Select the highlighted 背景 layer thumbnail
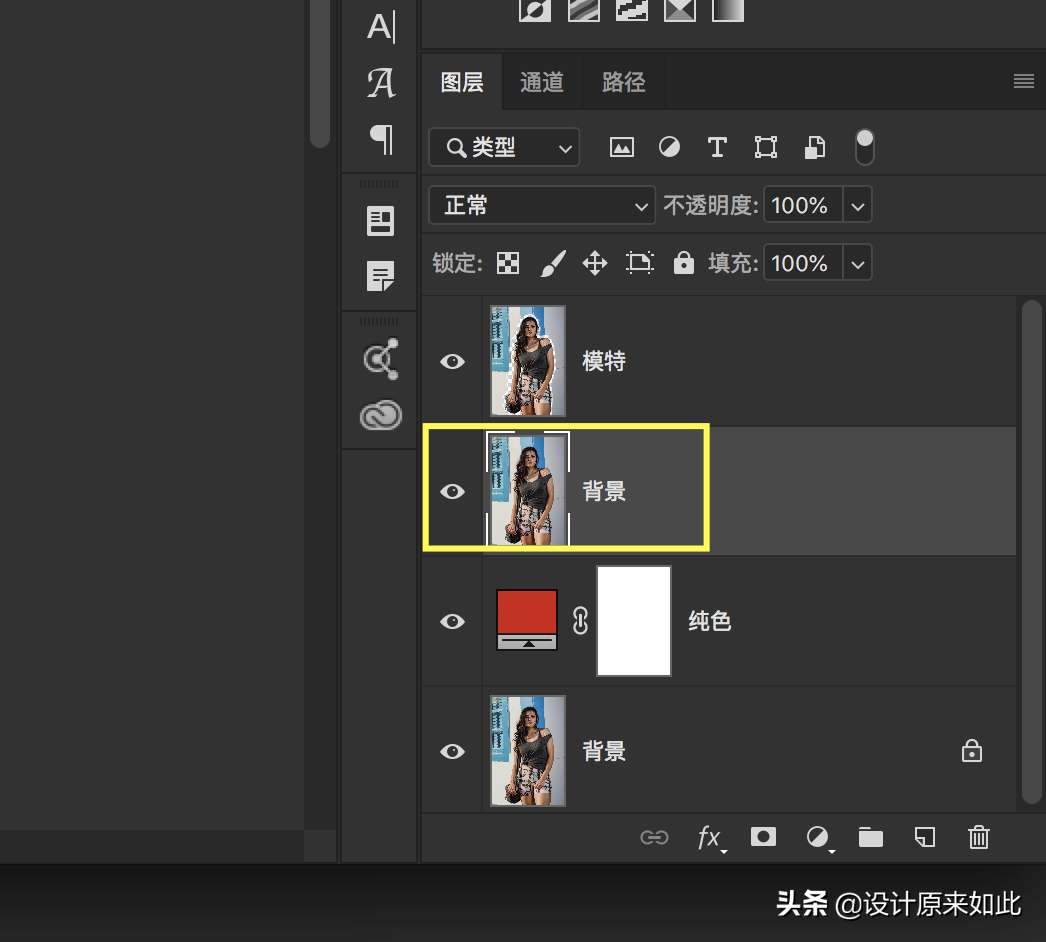This screenshot has width=1046, height=942. [x=528, y=490]
